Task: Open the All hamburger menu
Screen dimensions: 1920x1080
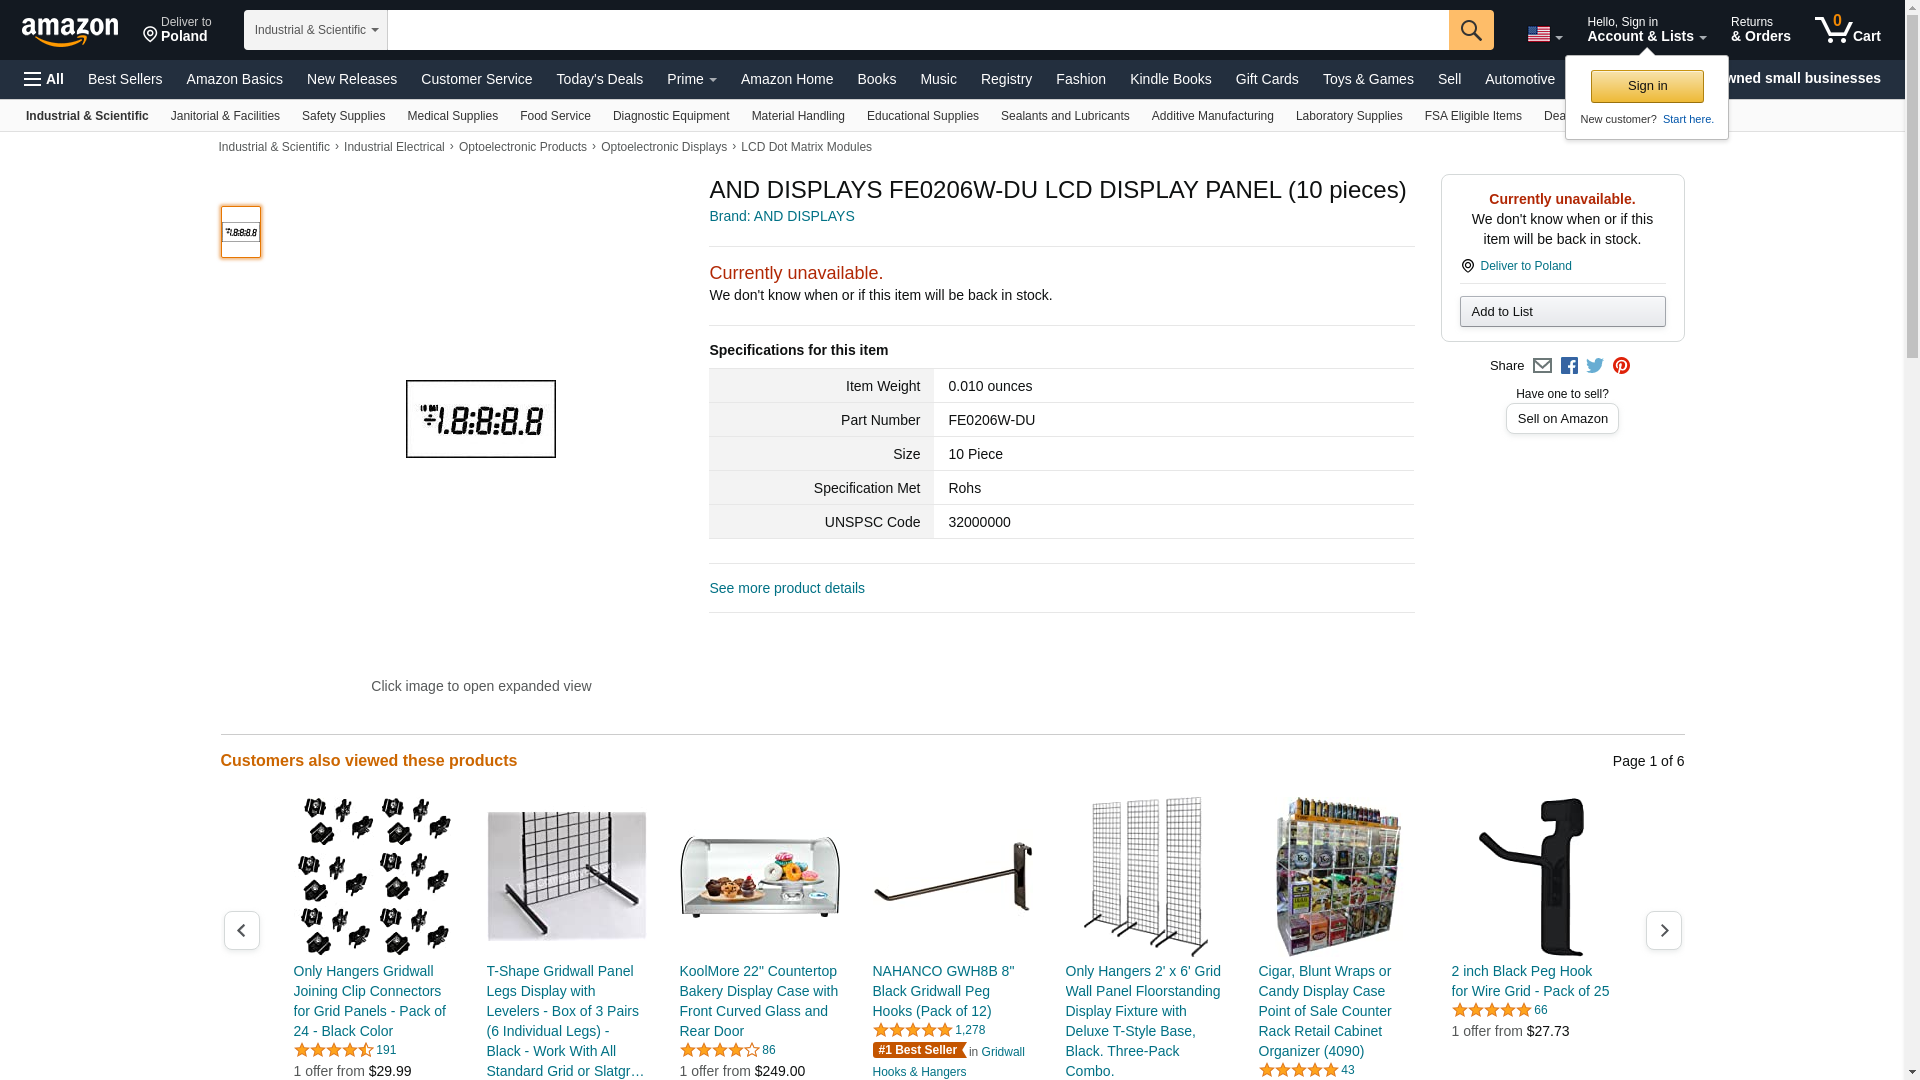Action: tap(44, 79)
